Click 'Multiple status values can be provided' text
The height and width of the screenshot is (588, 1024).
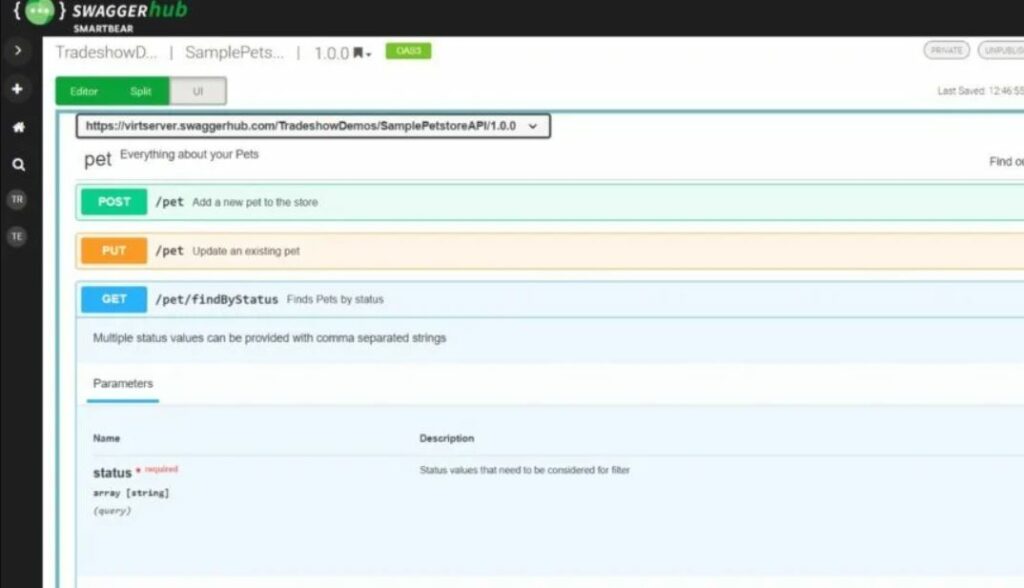tap(269, 338)
